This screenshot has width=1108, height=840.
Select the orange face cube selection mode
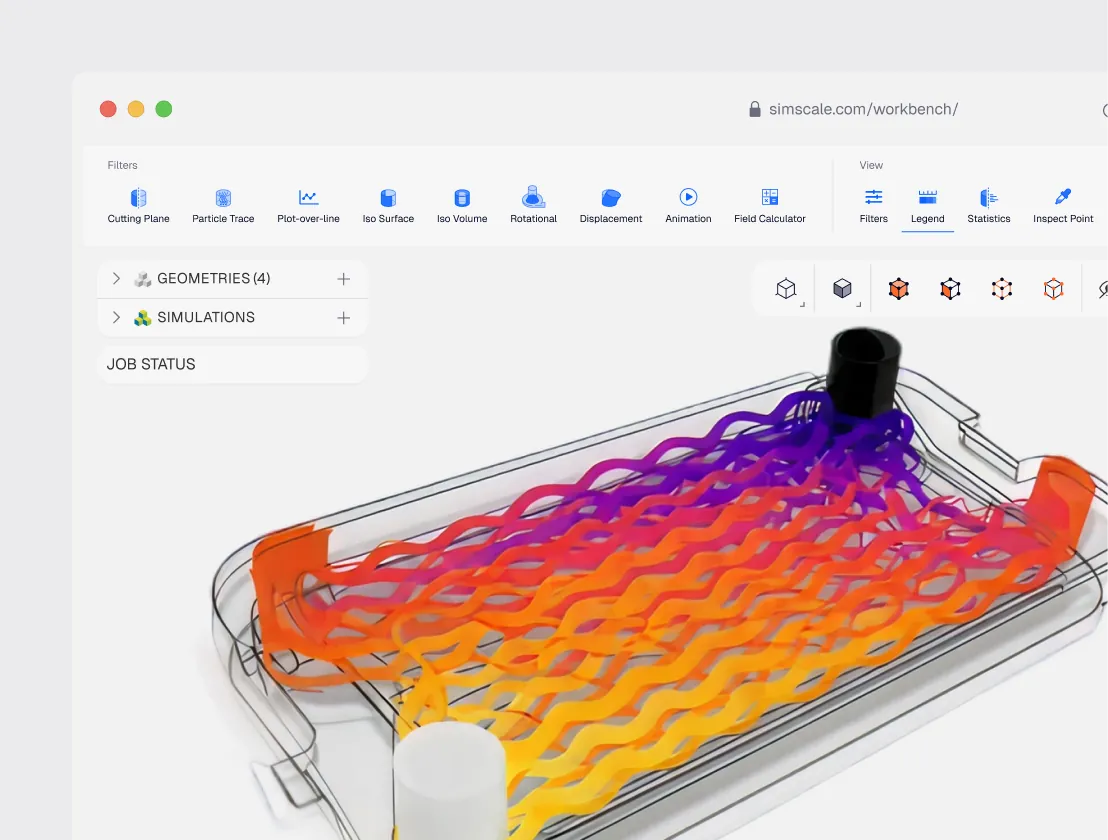point(950,289)
